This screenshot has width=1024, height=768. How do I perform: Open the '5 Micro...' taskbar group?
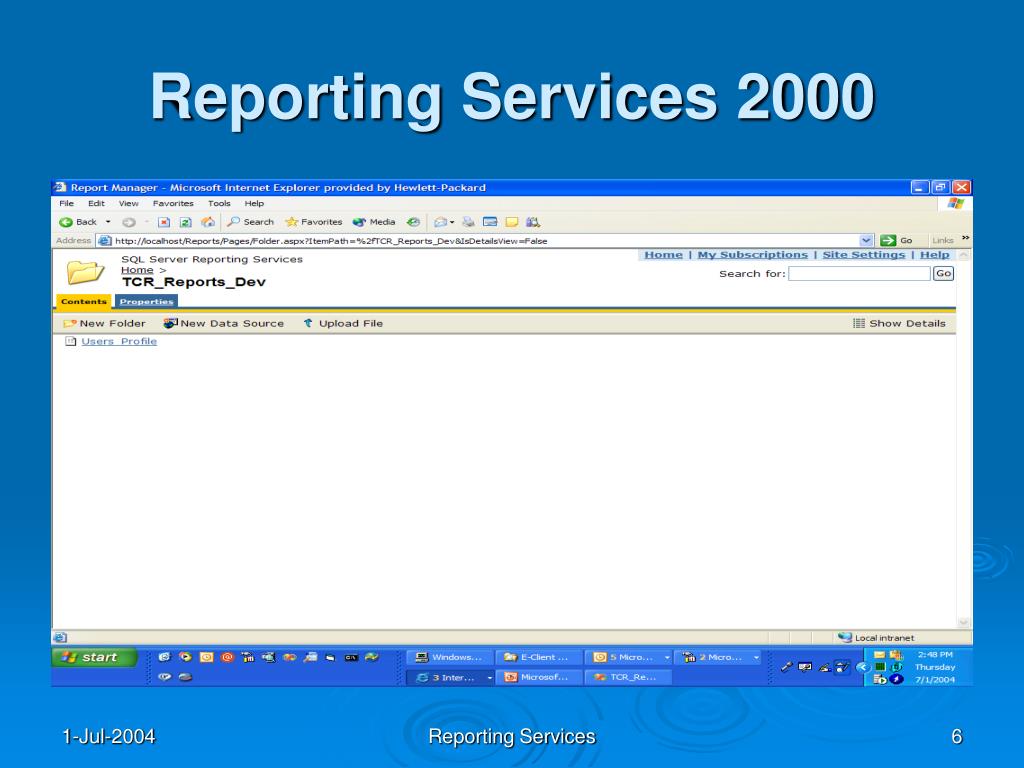(x=628, y=657)
